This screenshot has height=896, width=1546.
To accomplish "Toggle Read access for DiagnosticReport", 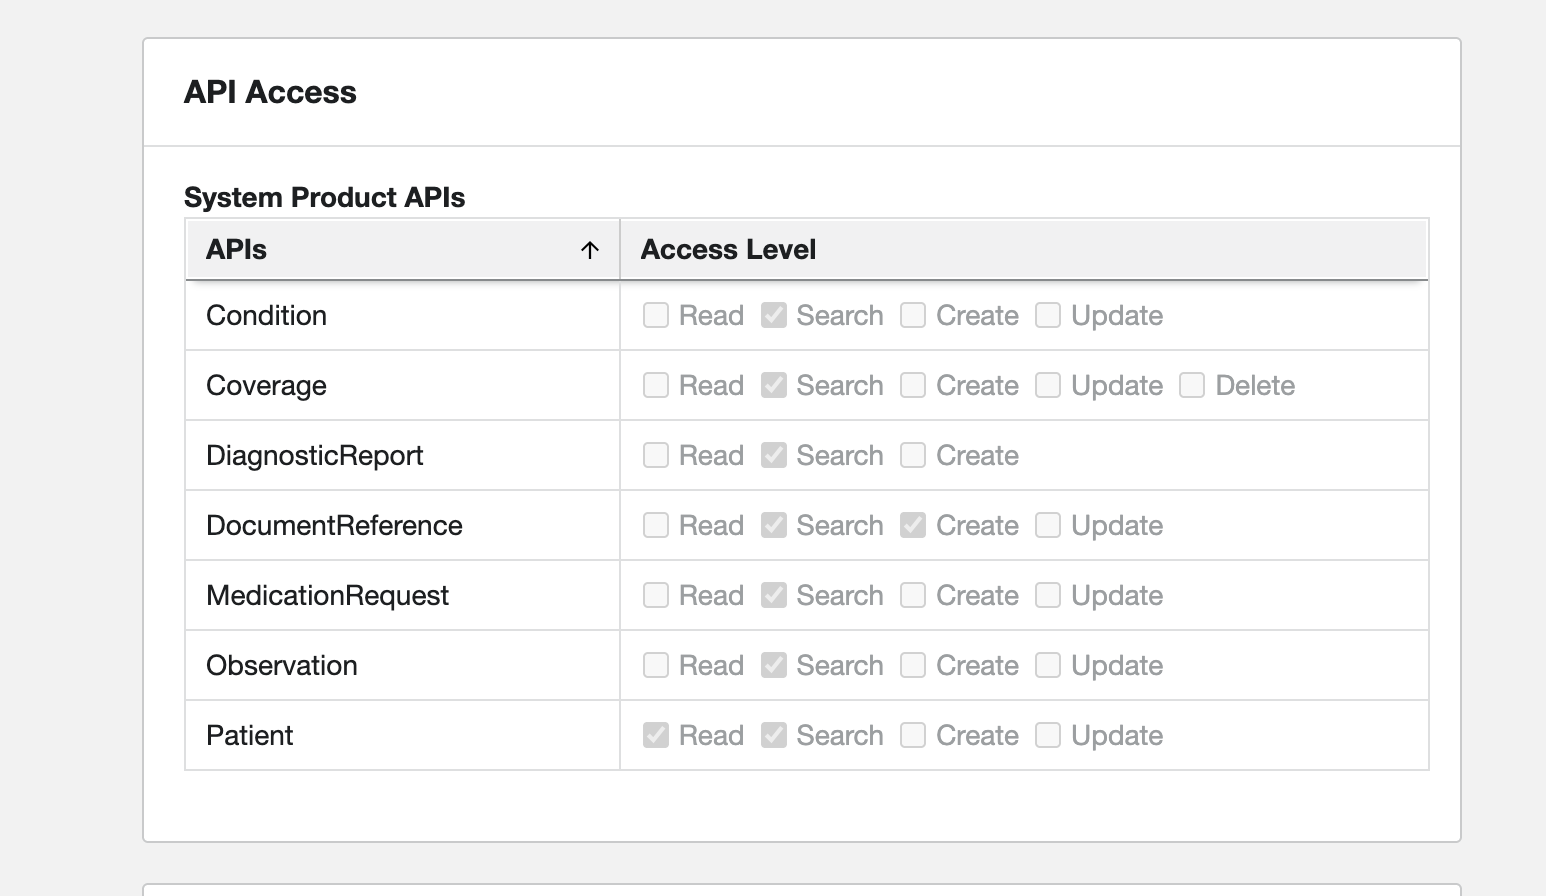I will (x=656, y=456).
